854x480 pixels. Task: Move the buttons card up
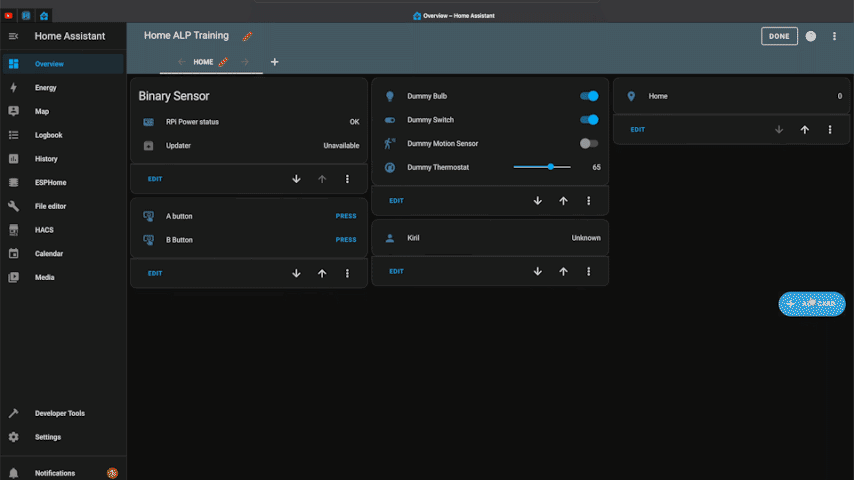[322, 274]
